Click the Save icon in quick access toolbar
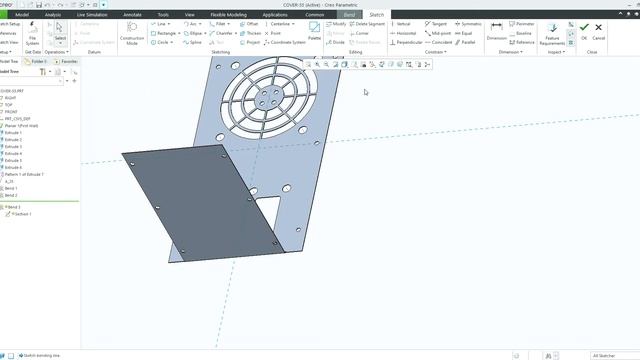640x360 pixels. pyautogui.click(x=39, y=5)
